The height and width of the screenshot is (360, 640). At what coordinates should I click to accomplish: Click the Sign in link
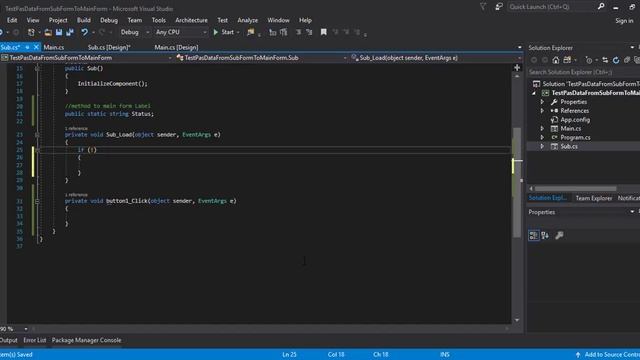(624, 21)
